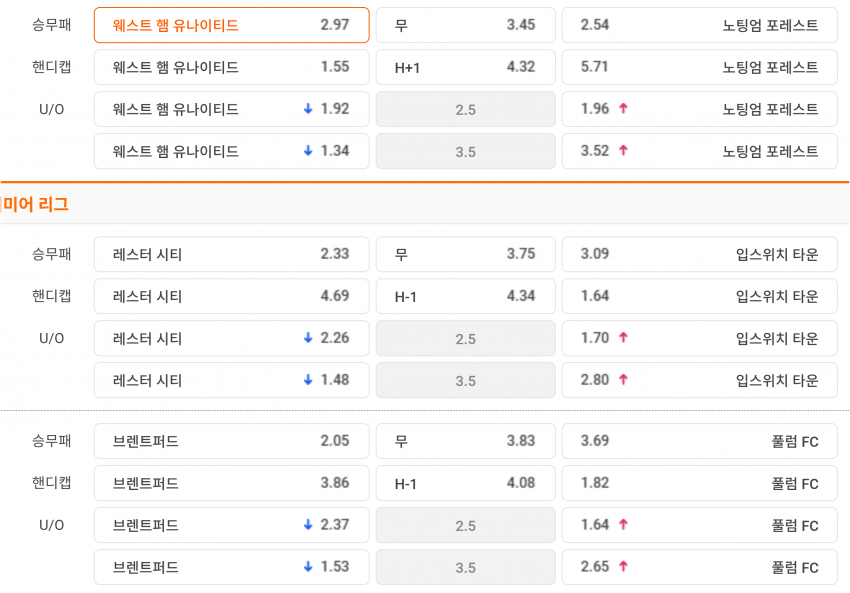850x593 pixels.
Task: Pick draw 무 at 3.83 odds
Action: (x=466, y=441)
